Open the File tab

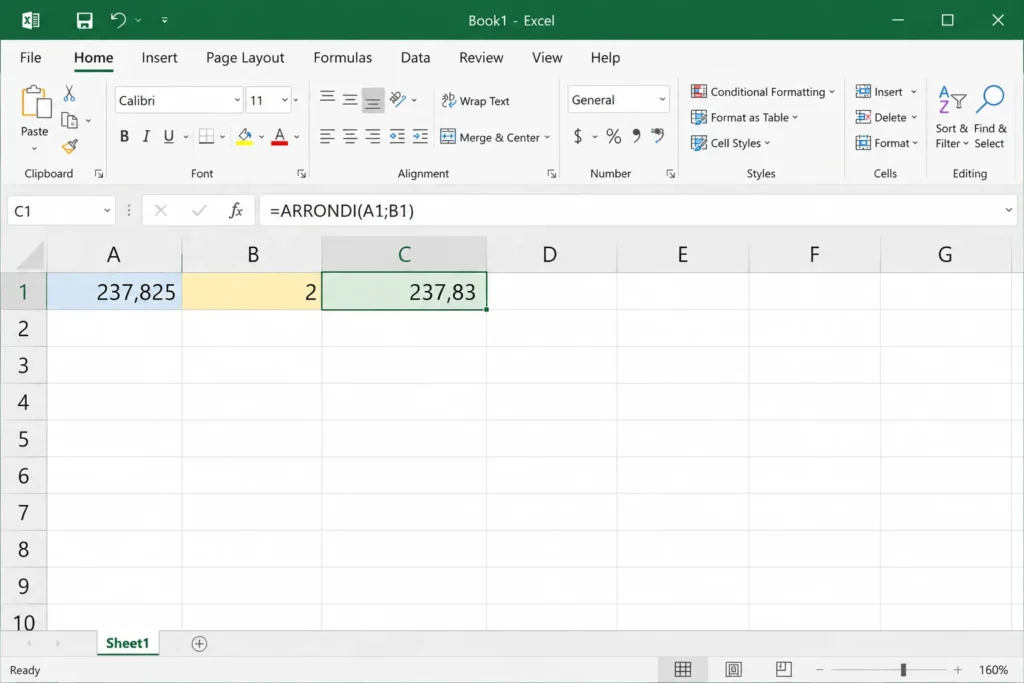tap(31, 57)
